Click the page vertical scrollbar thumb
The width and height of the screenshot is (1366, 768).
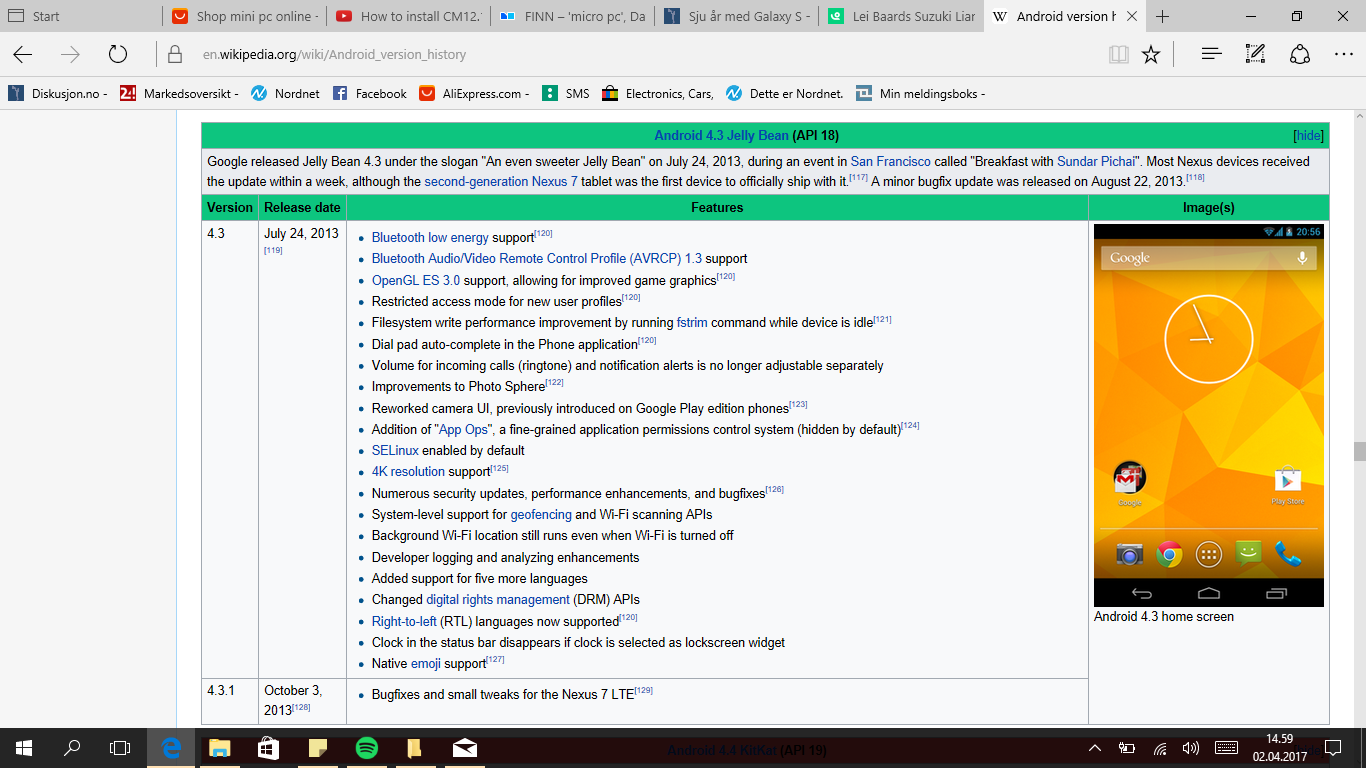[x=1359, y=451]
